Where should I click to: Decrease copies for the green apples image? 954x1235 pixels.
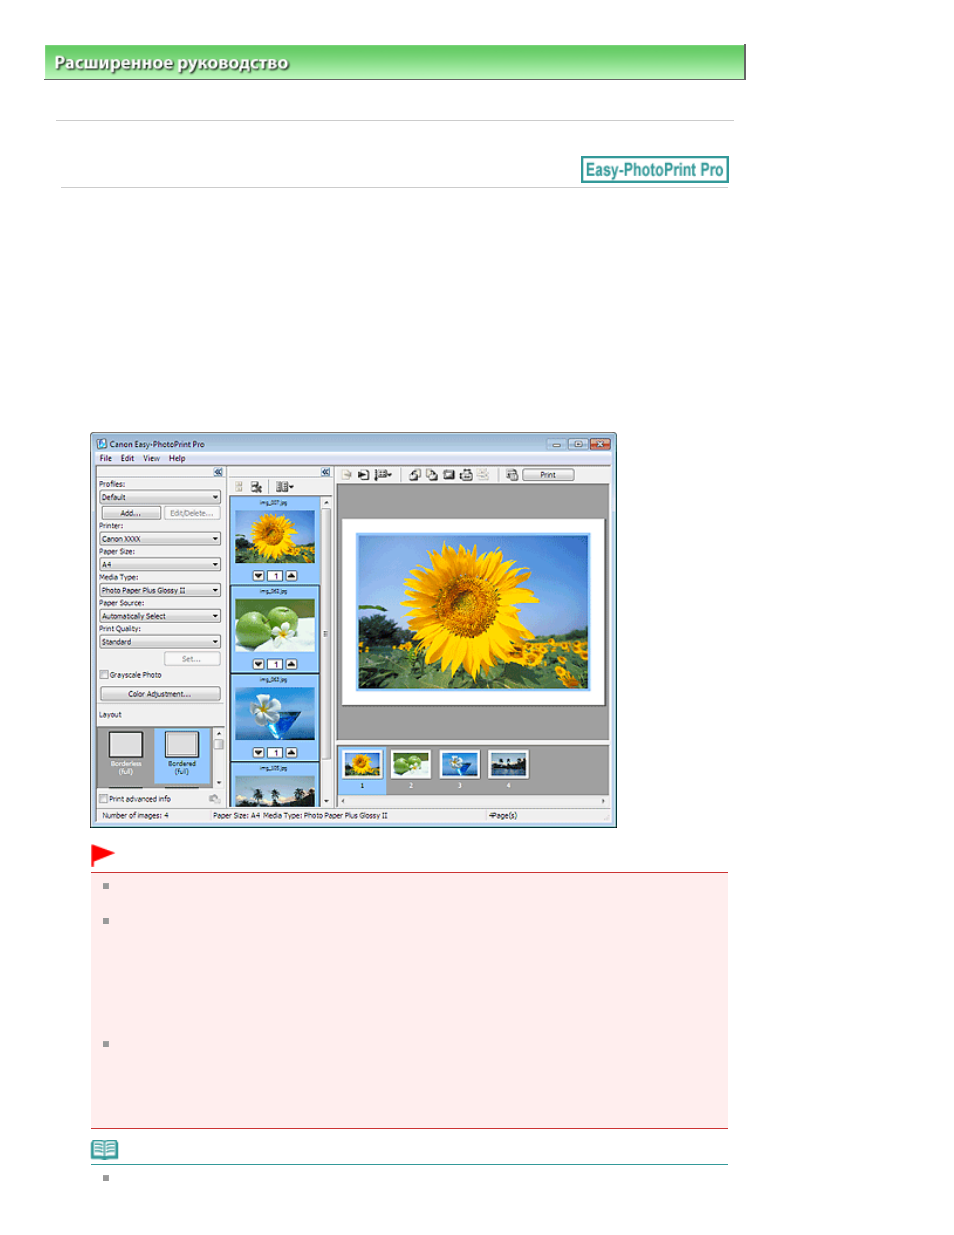258,664
